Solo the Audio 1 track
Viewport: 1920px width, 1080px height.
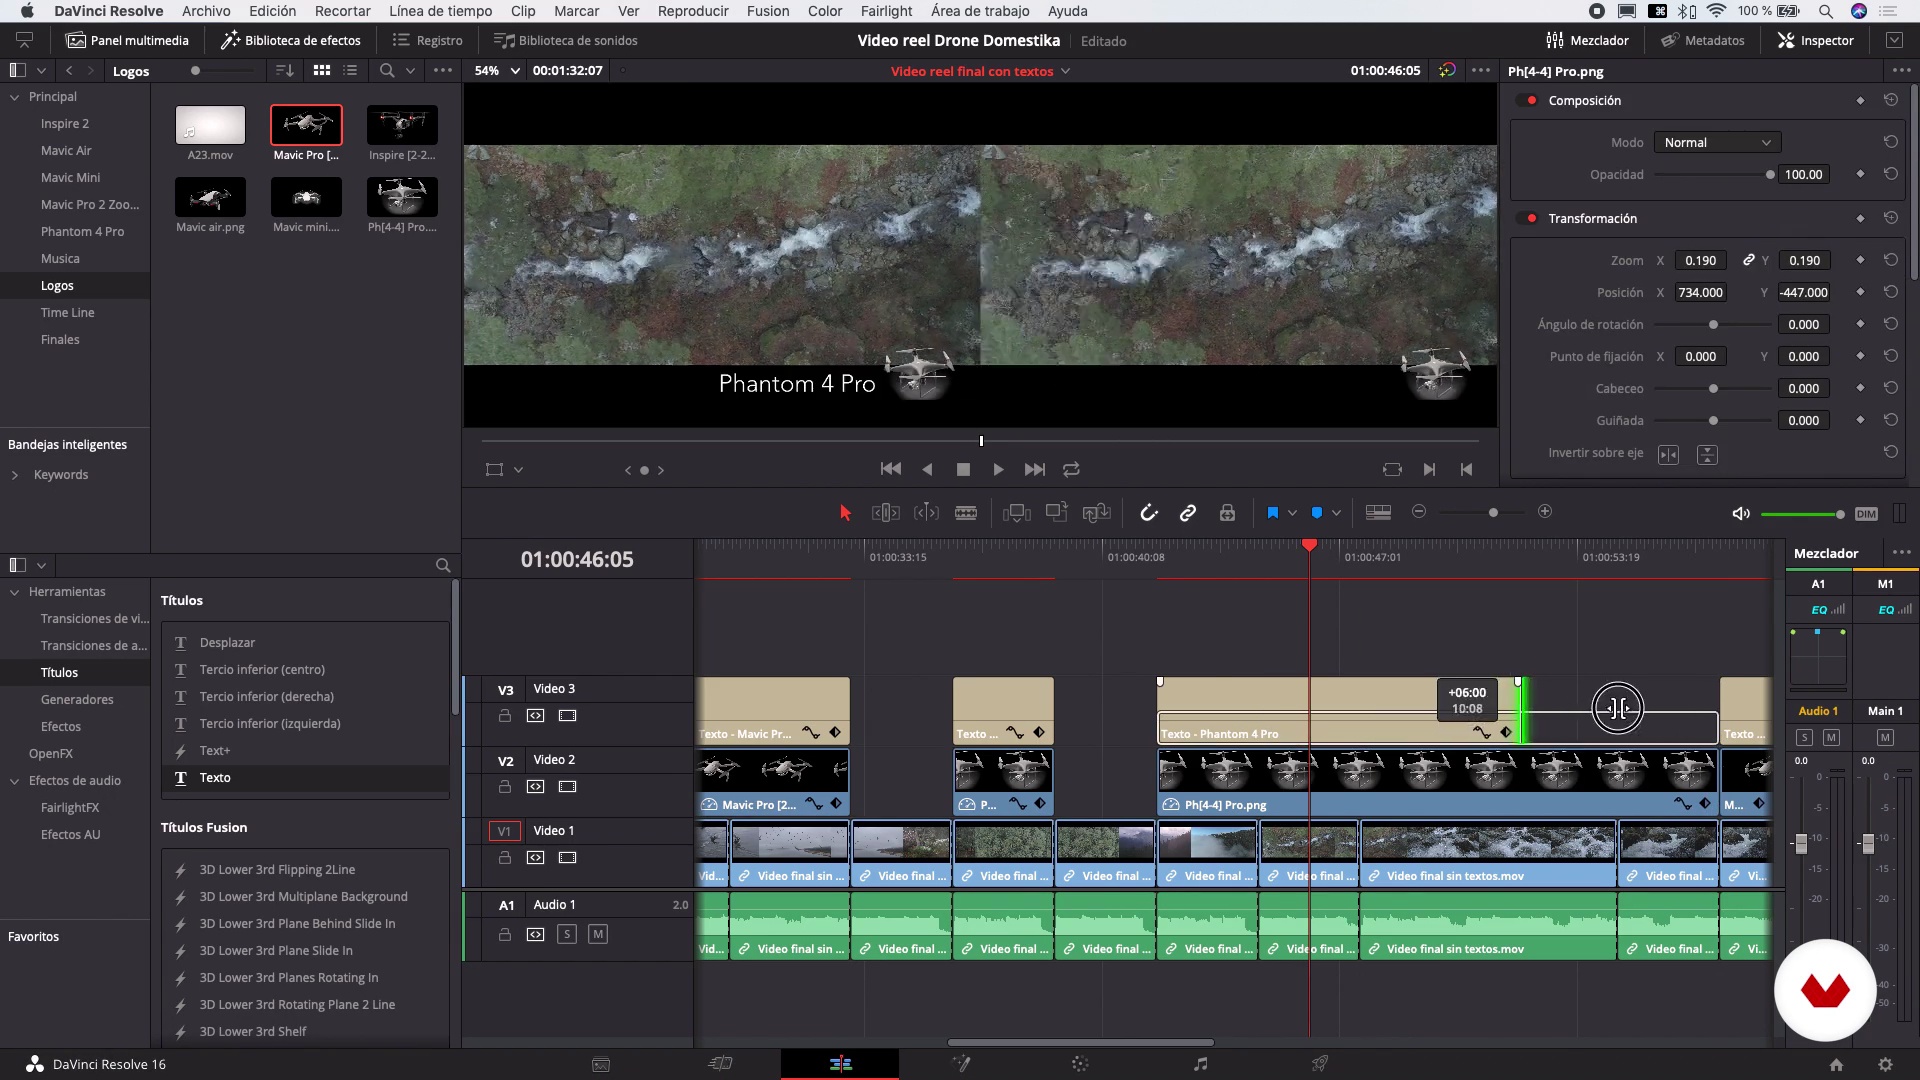coord(567,934)
